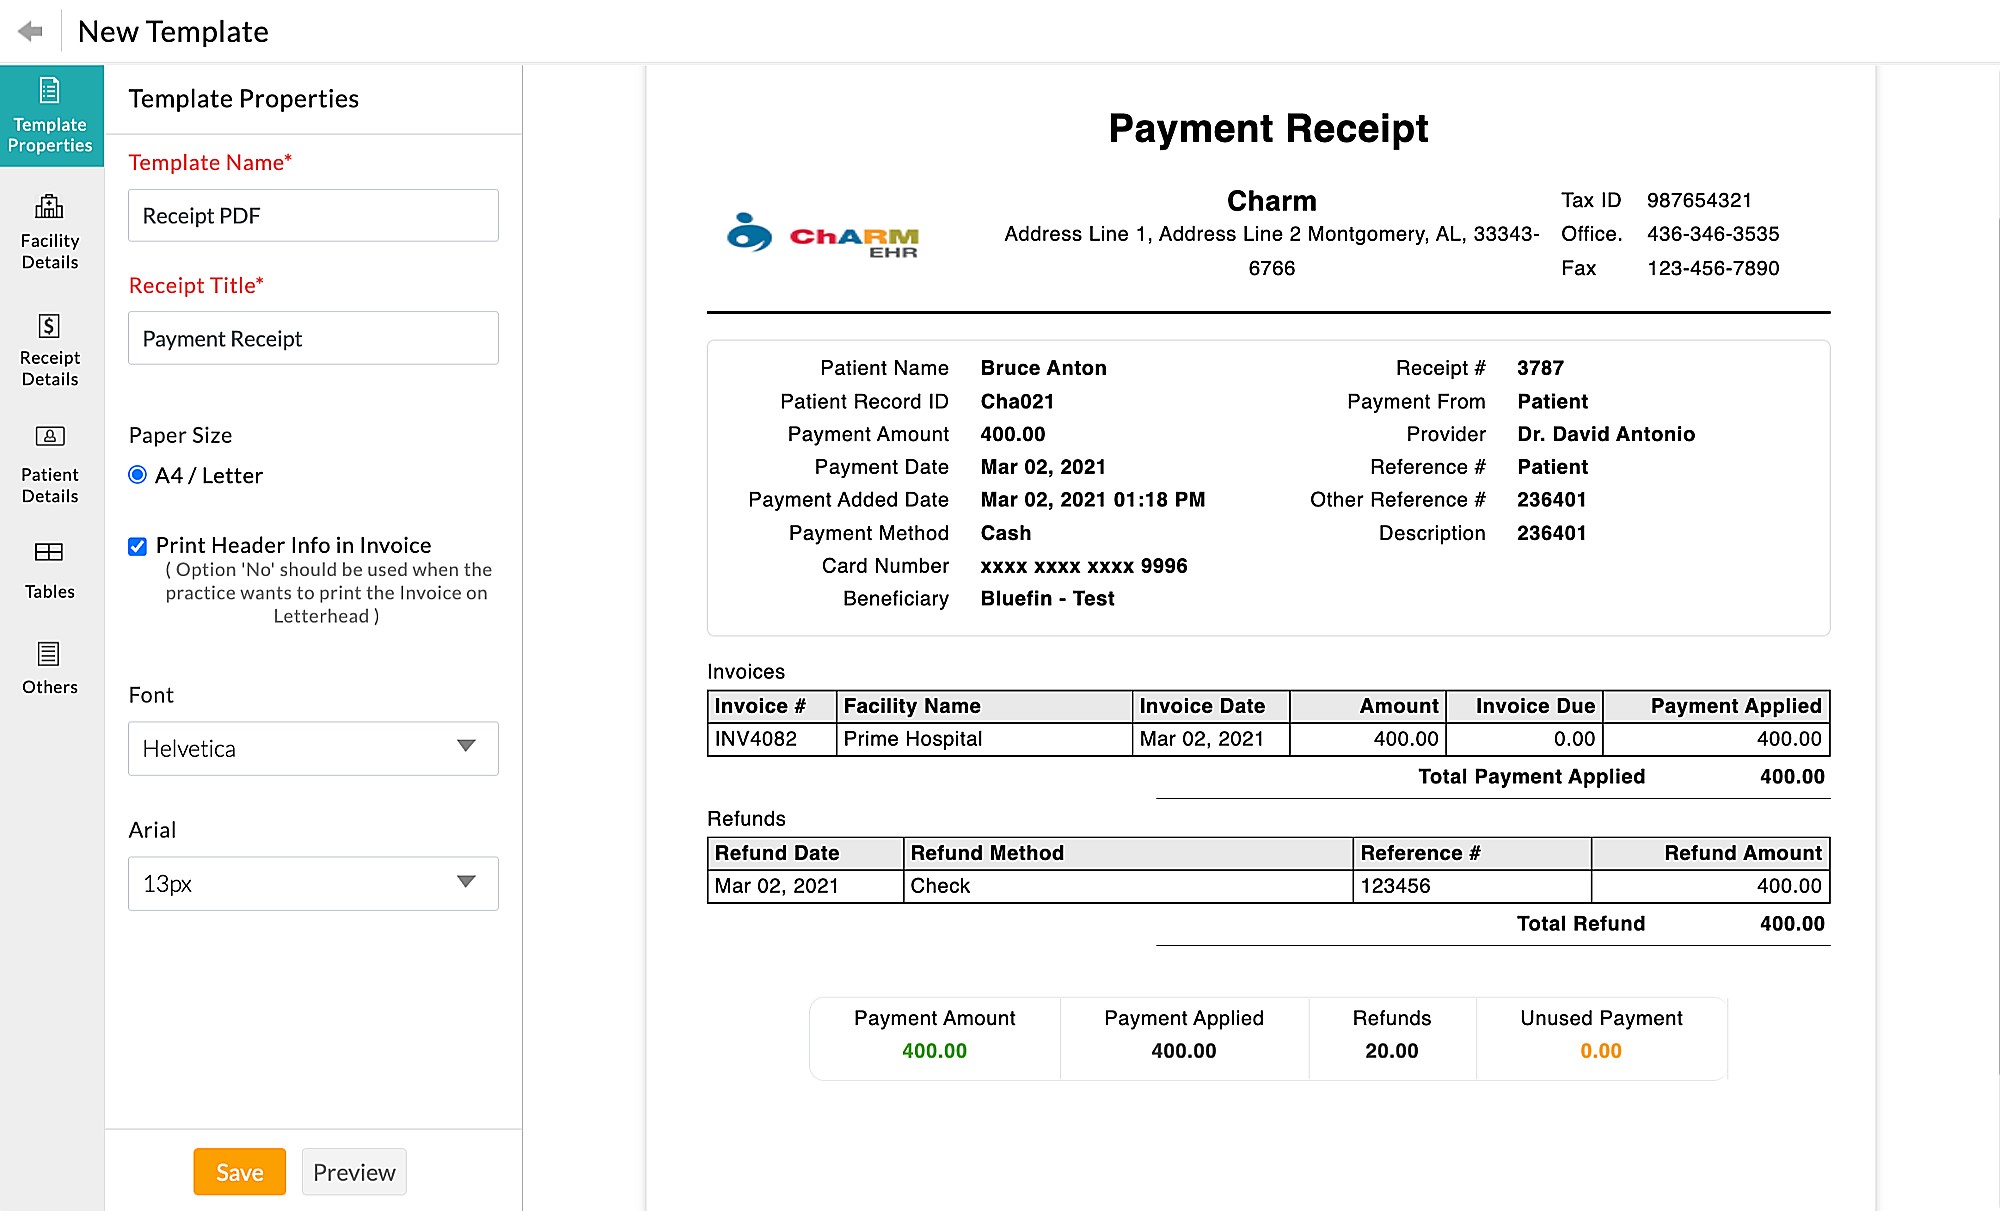2000x1211 pixels.
Task: Preview the Payment Receipt template
Action: (x=353, y=1171)
